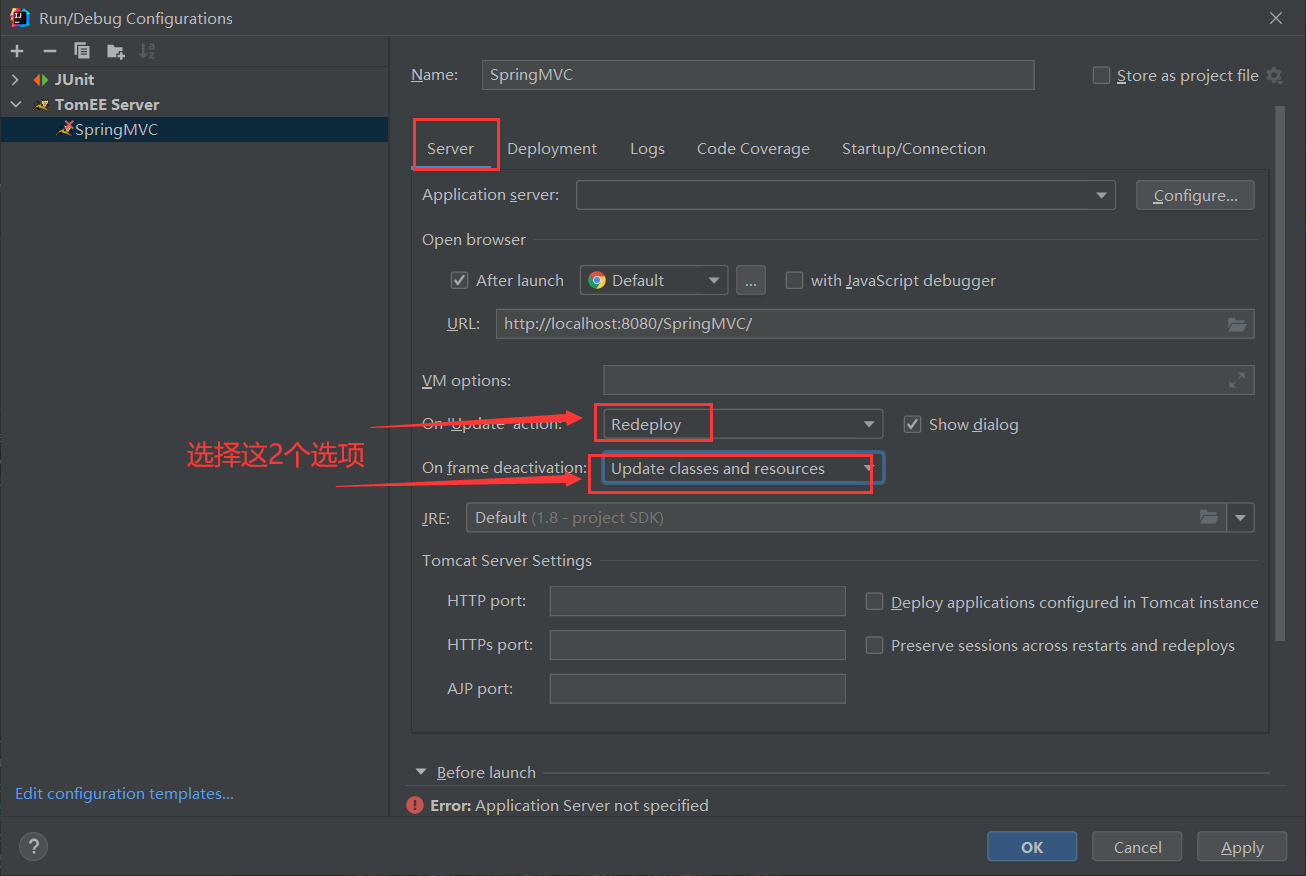Click the Apply button
Image resolution: width=1306 pixels, height=876 pixels.
[x=1242, y=846]
